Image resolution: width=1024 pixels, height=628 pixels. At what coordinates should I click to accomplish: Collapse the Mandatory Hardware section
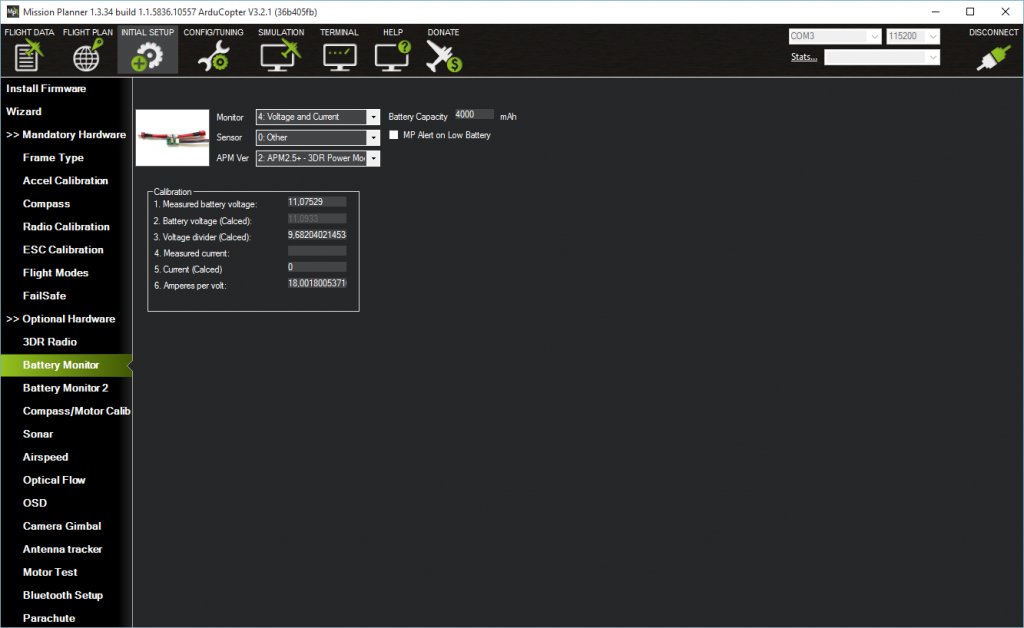click(x=65, y=134)
